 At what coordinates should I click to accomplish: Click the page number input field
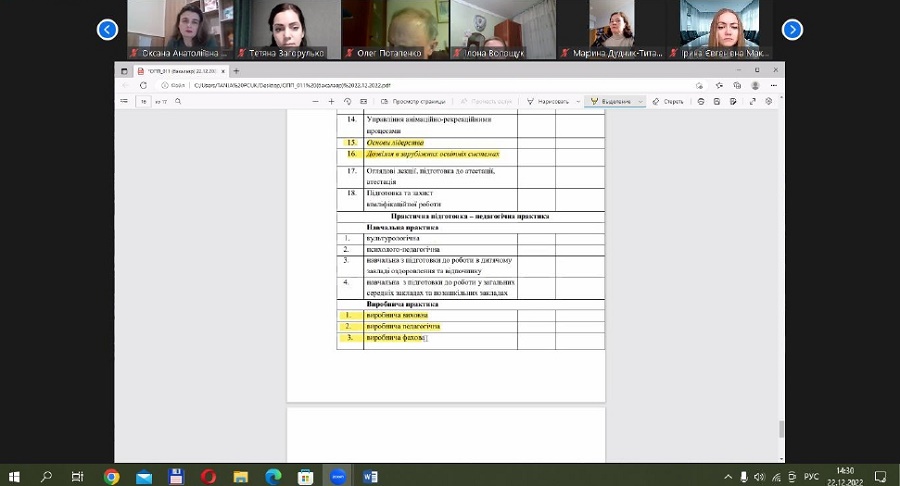tap(145, 101)
